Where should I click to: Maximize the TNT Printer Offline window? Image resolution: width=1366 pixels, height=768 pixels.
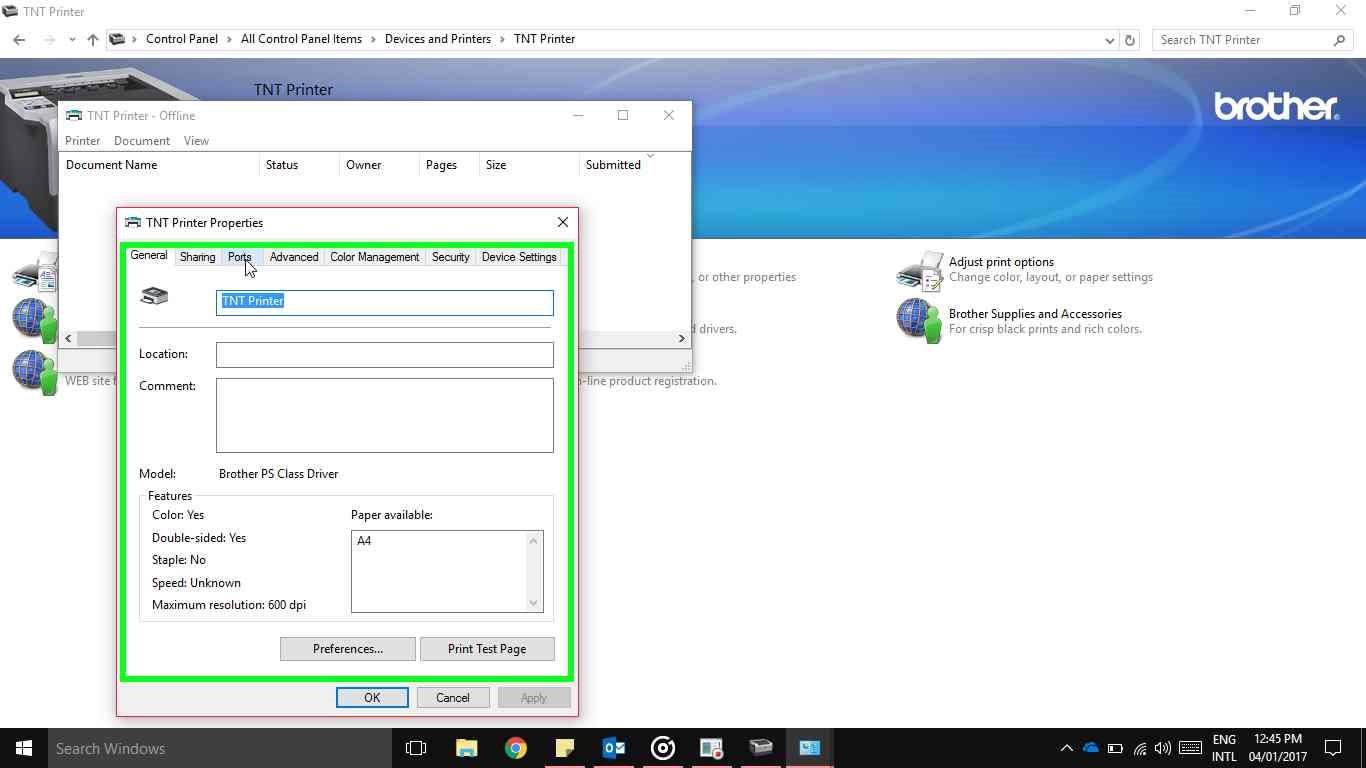[623, 115]
